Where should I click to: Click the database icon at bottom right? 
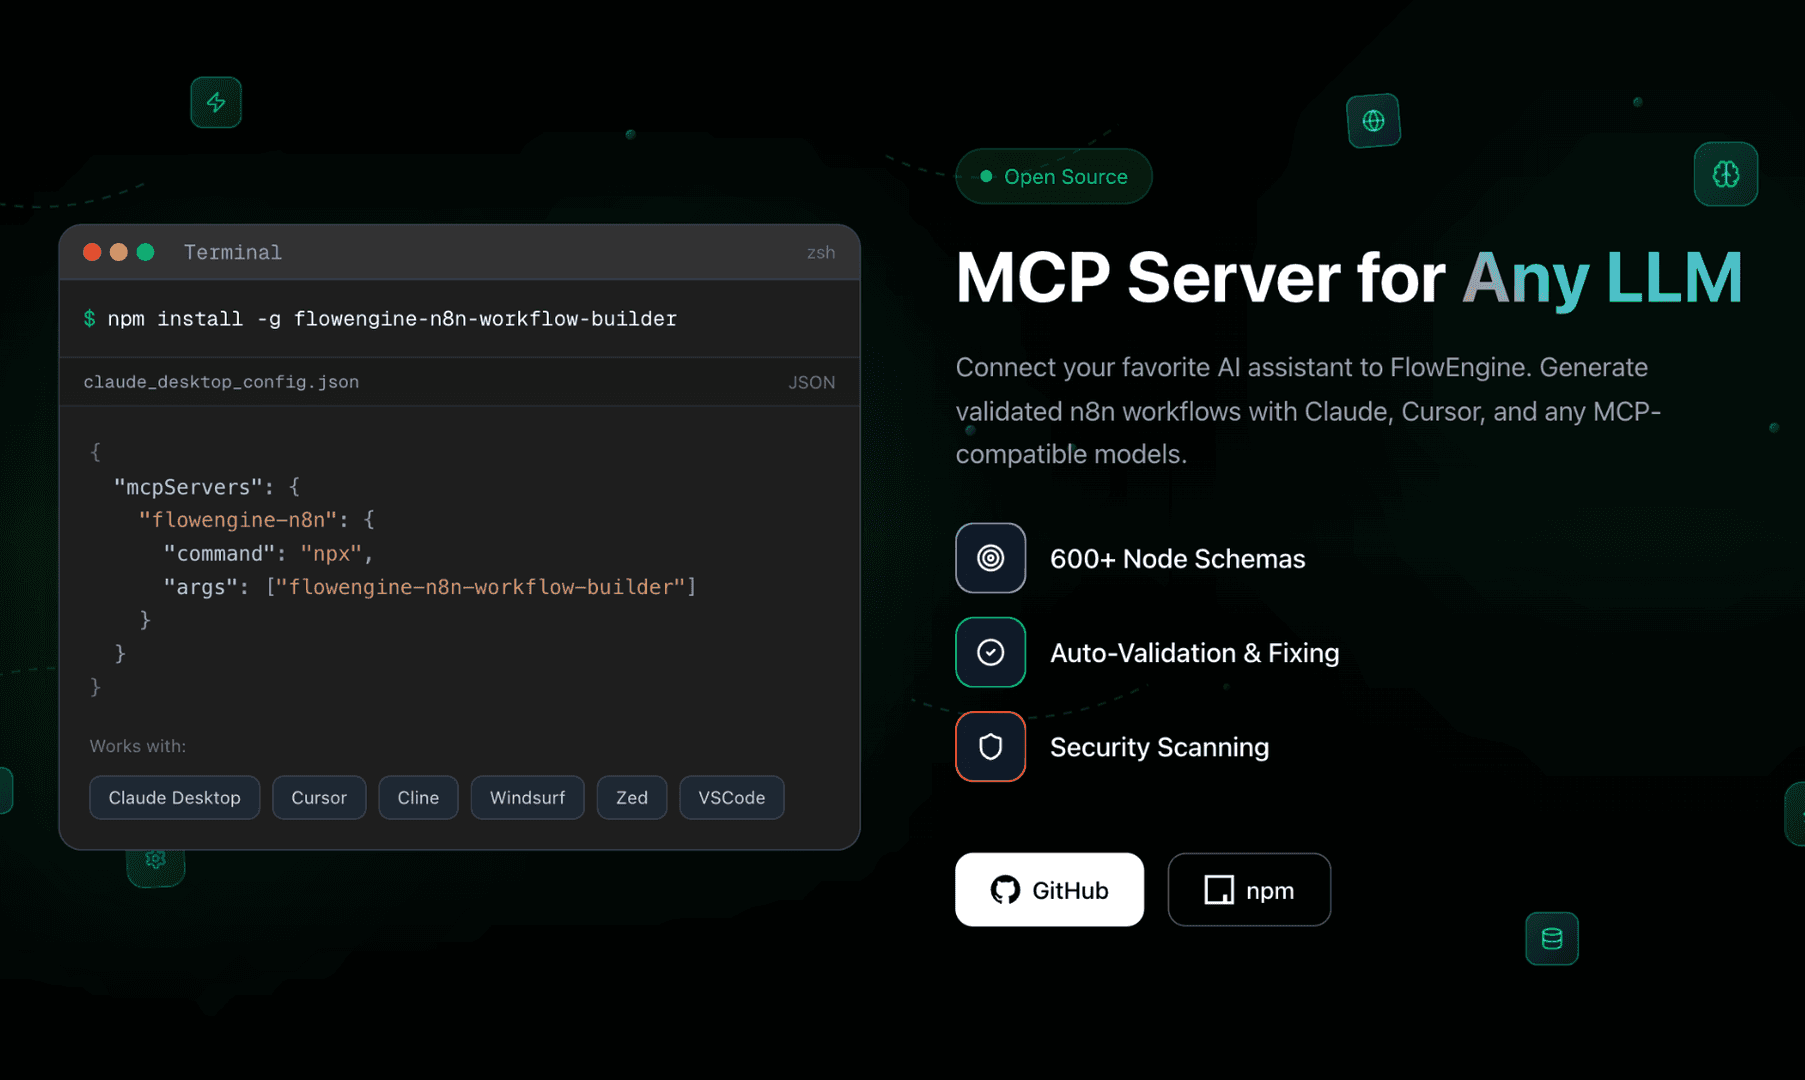[x=1551, y=939]
